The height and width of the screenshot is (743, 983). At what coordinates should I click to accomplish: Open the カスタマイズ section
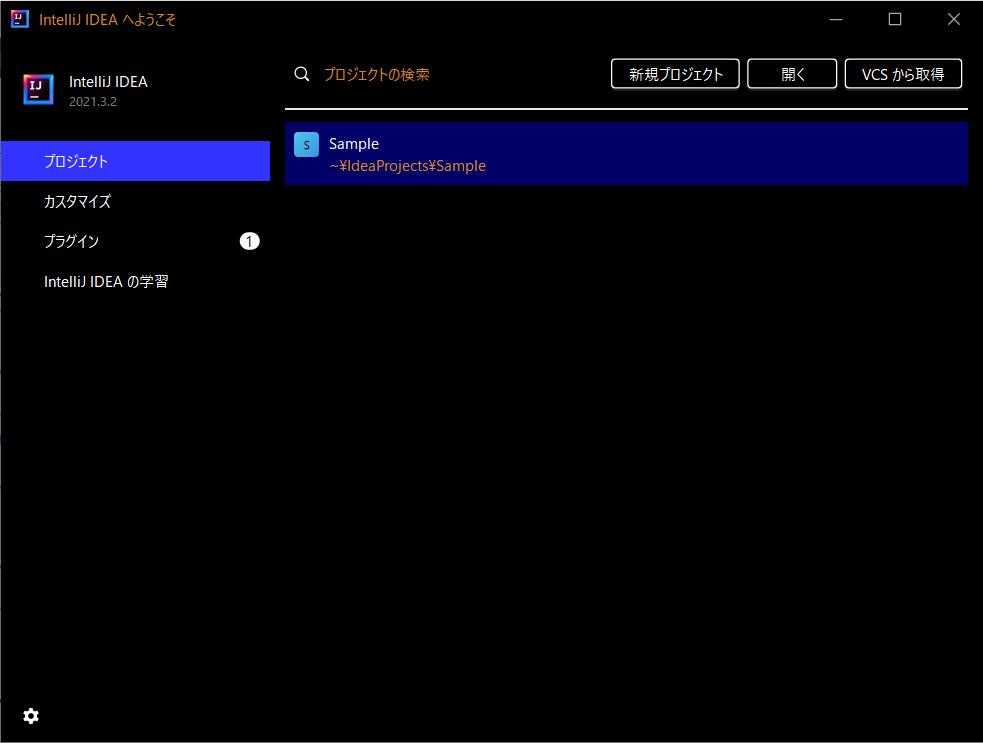135,201
